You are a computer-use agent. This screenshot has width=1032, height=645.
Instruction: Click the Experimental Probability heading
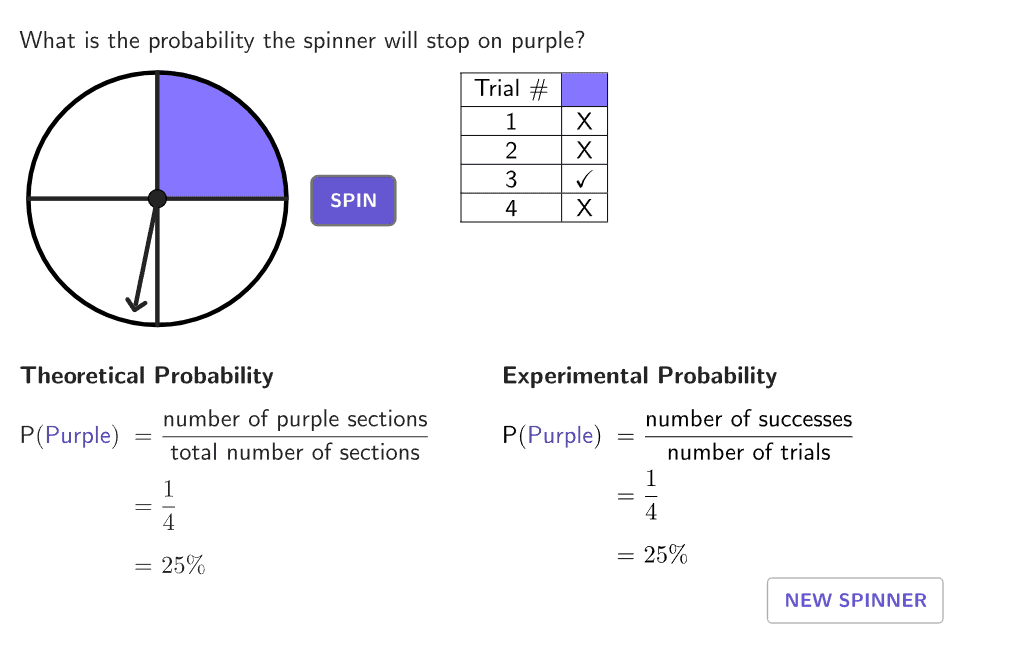640,376
